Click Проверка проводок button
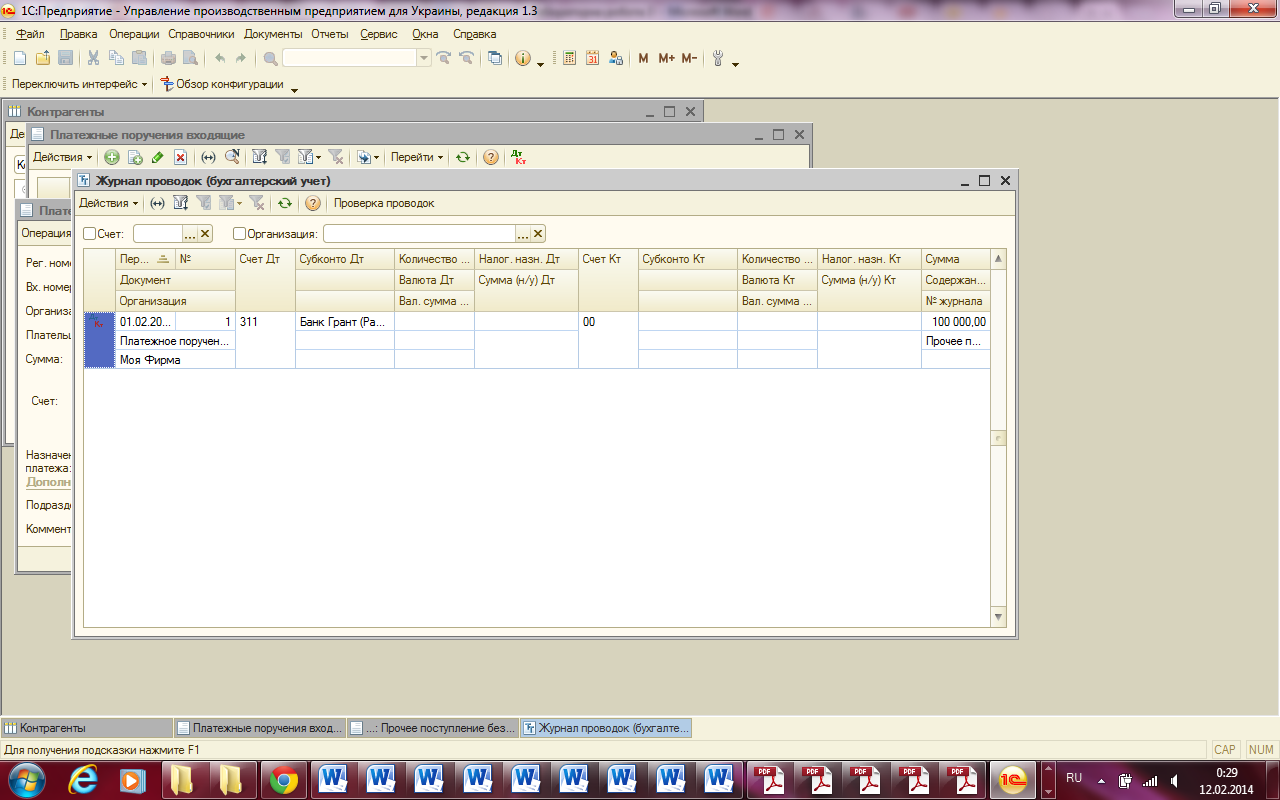Screen dimensions: 1280x800 coord(384,203)
